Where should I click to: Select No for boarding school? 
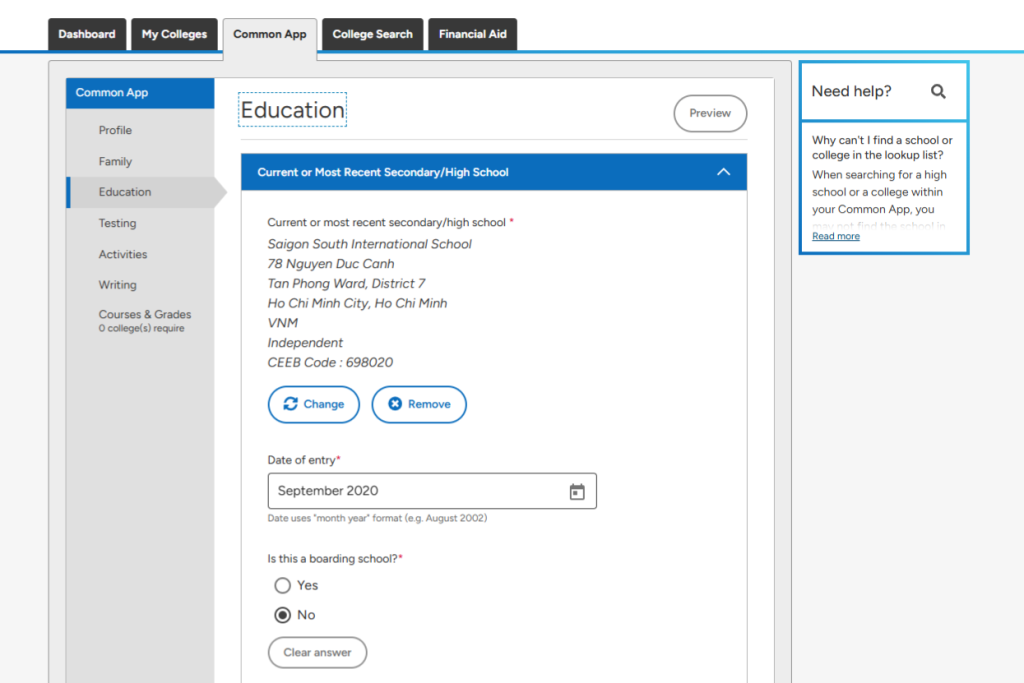click(x=283, y=615)
